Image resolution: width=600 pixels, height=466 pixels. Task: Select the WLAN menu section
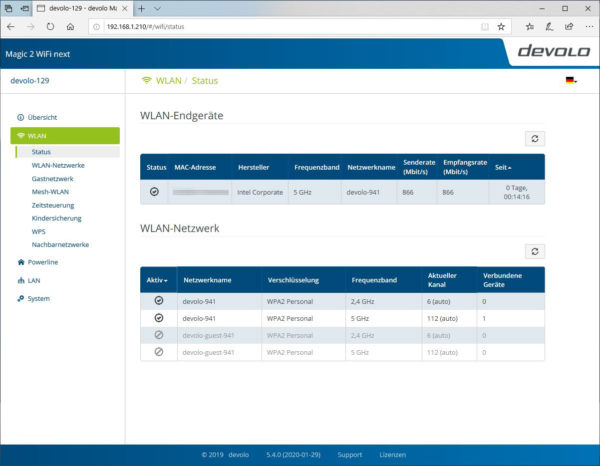(65, 136)
